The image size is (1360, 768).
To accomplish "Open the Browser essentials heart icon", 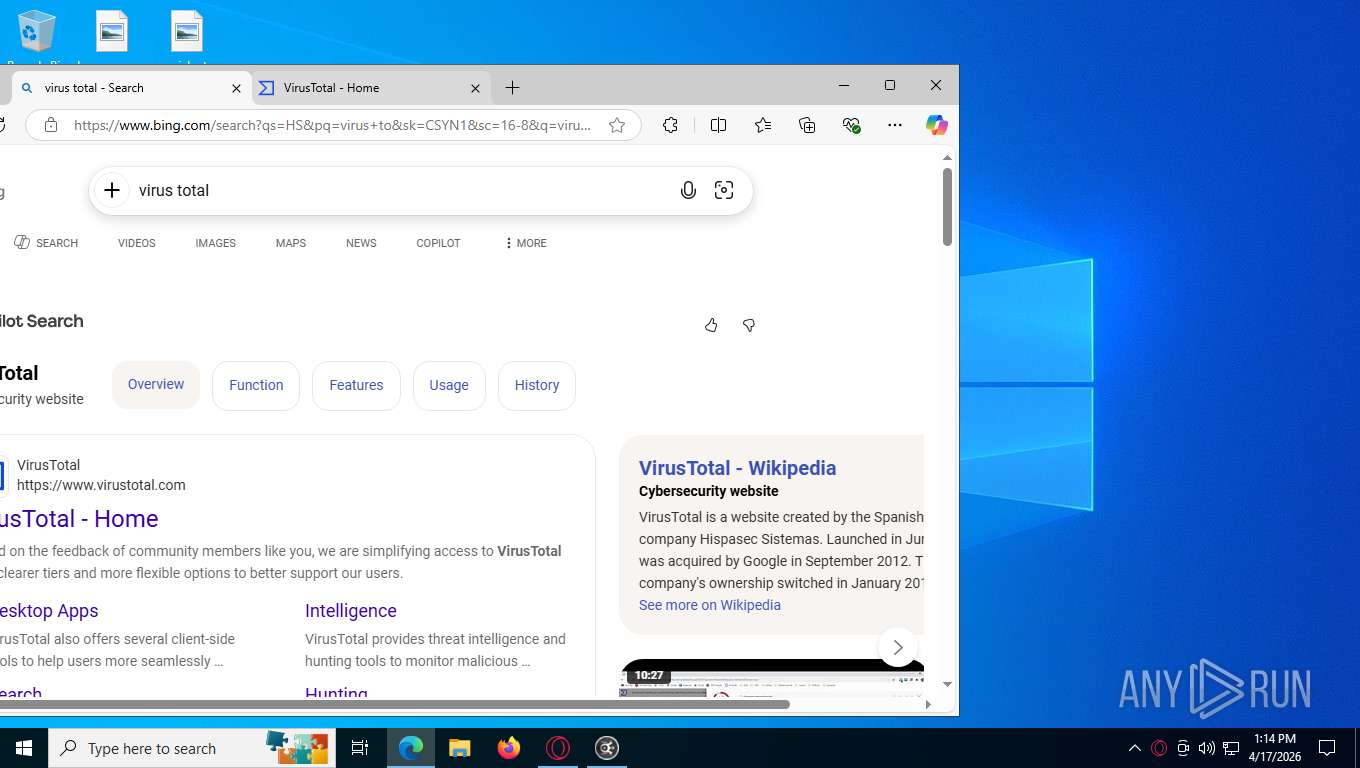I will [851, 125].
